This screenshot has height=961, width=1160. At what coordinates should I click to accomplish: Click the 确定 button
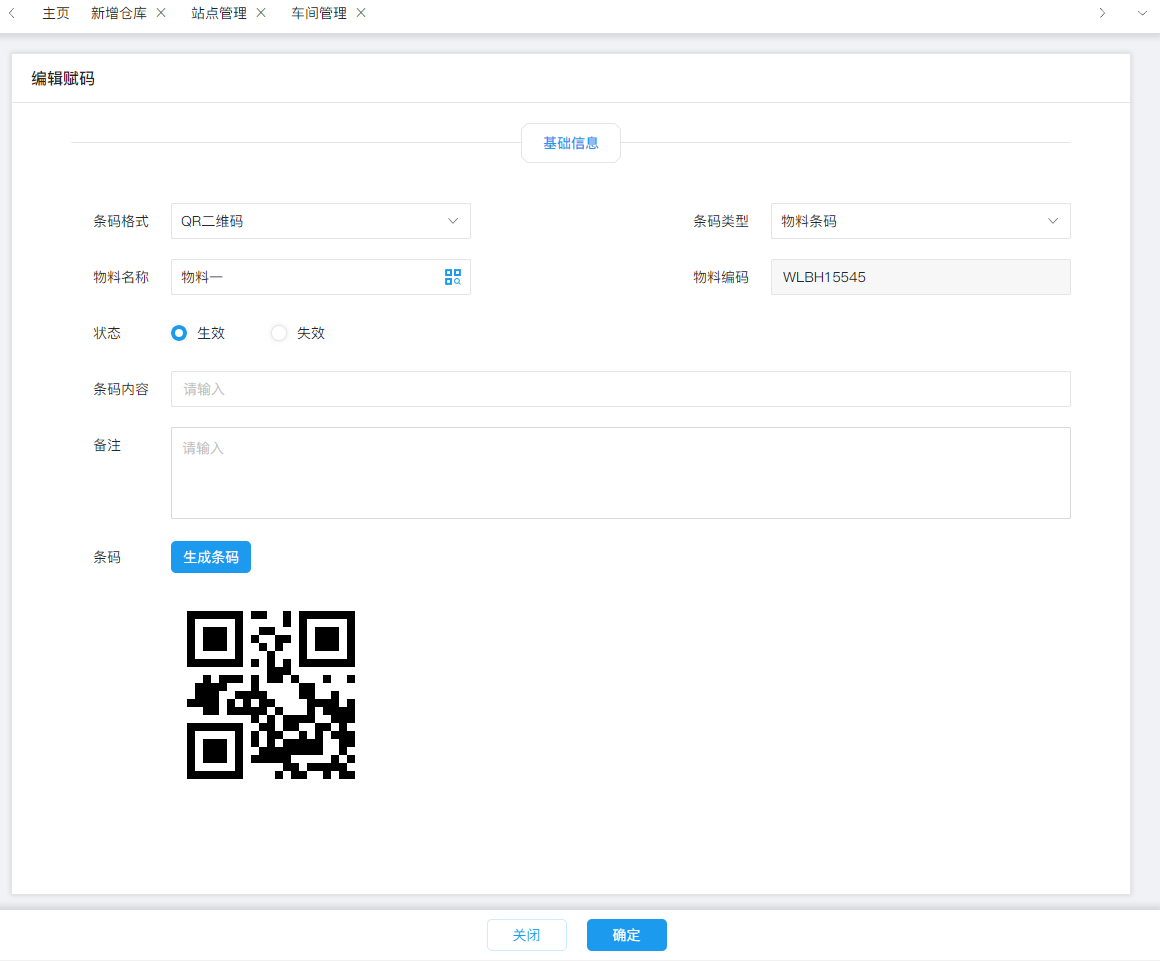point(627,935)
